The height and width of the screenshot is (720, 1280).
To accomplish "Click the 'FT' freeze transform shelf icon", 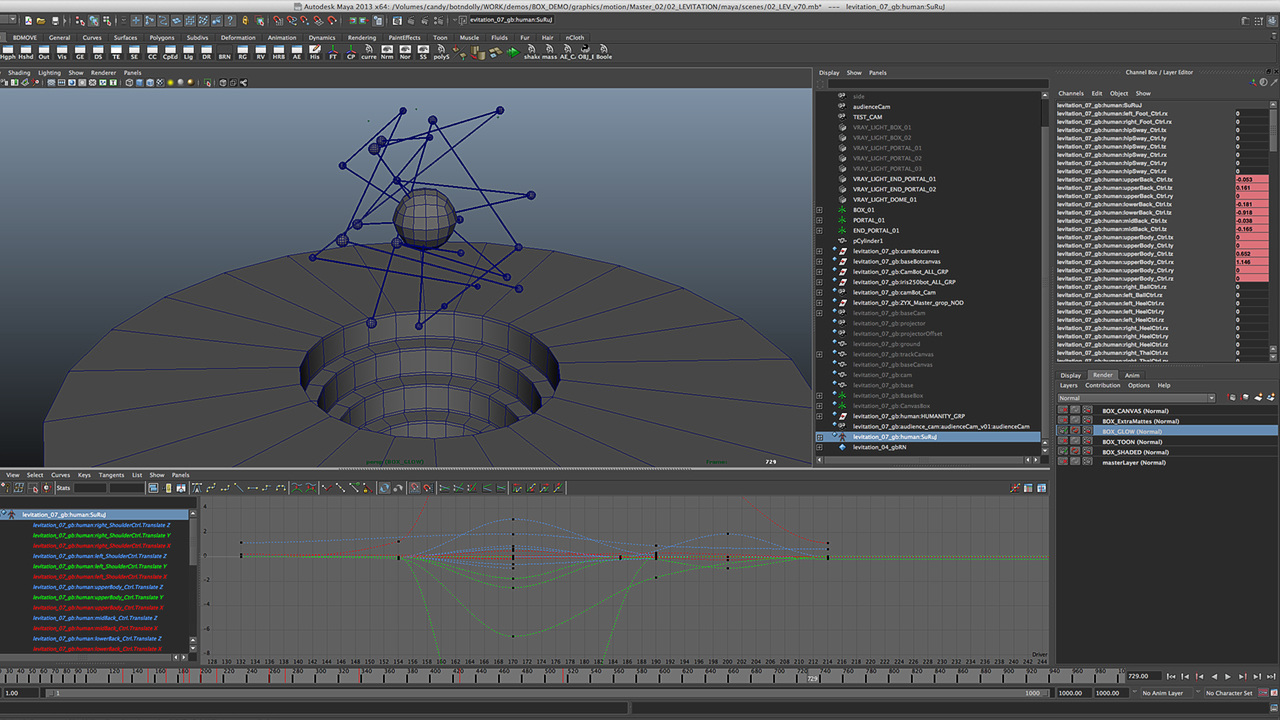I will (333, 51).
